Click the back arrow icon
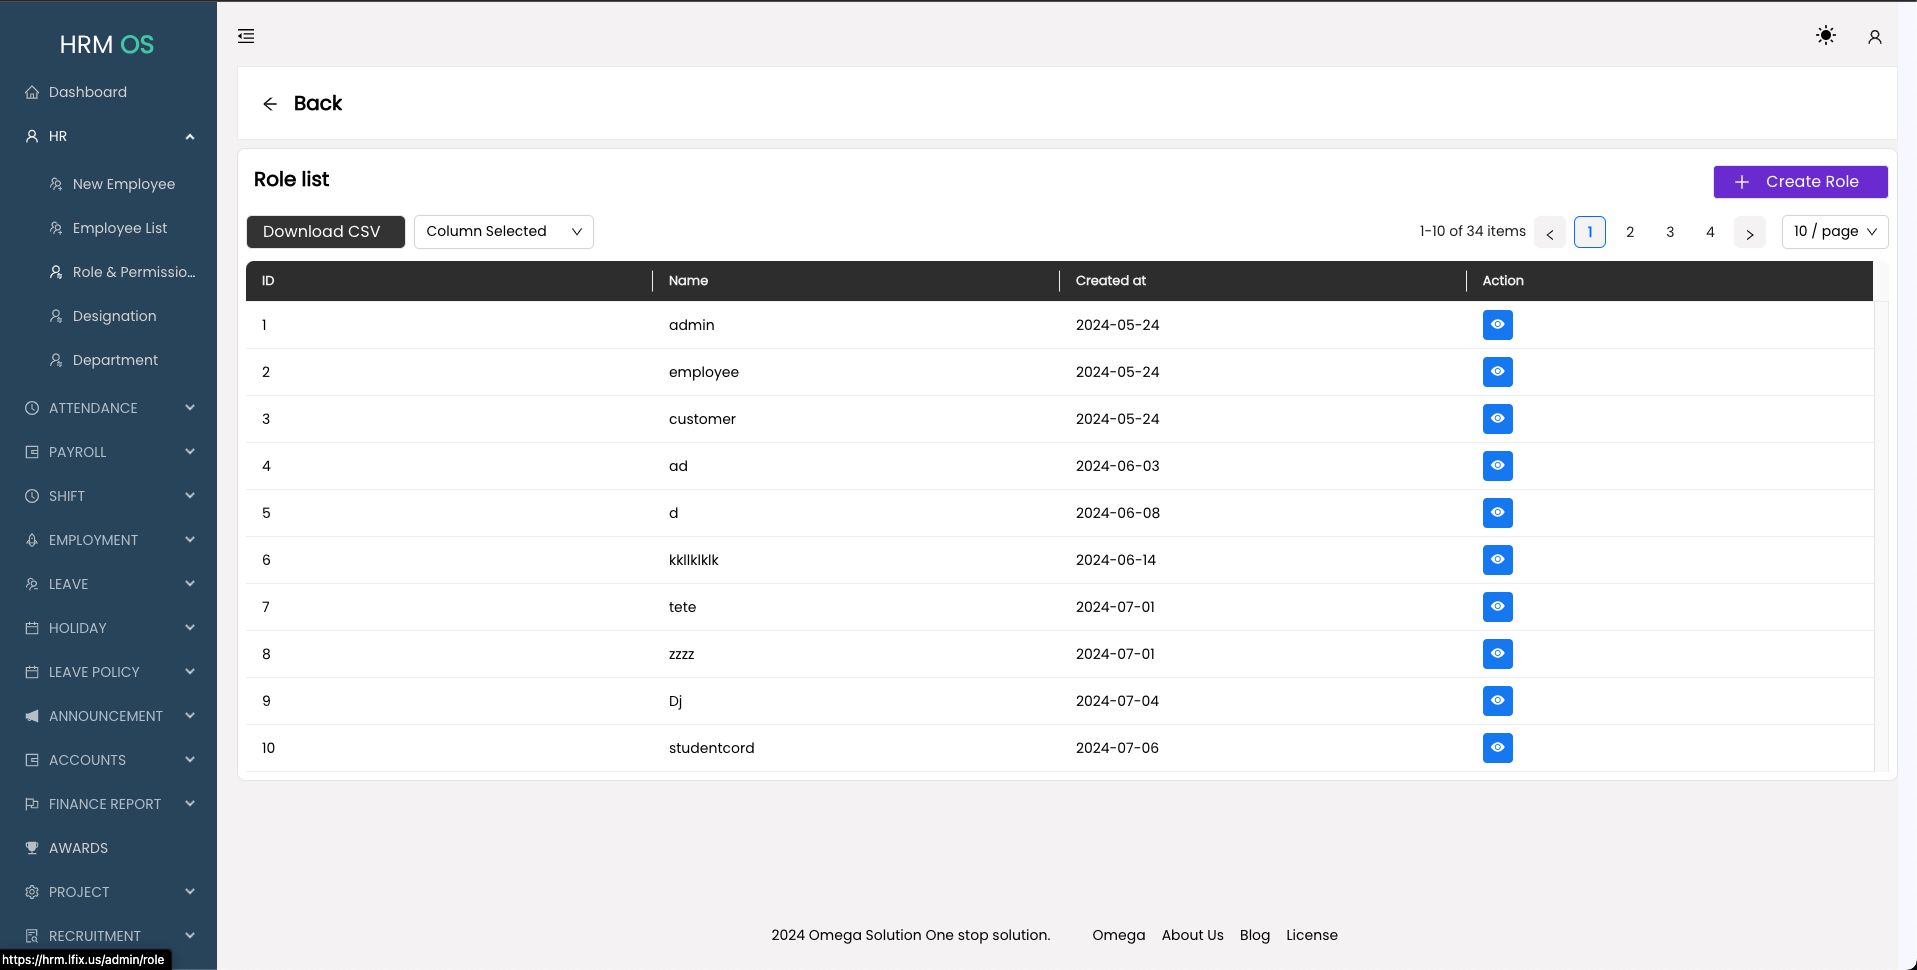This screenshot has height=970, width=1917. [x=270, y=104]
